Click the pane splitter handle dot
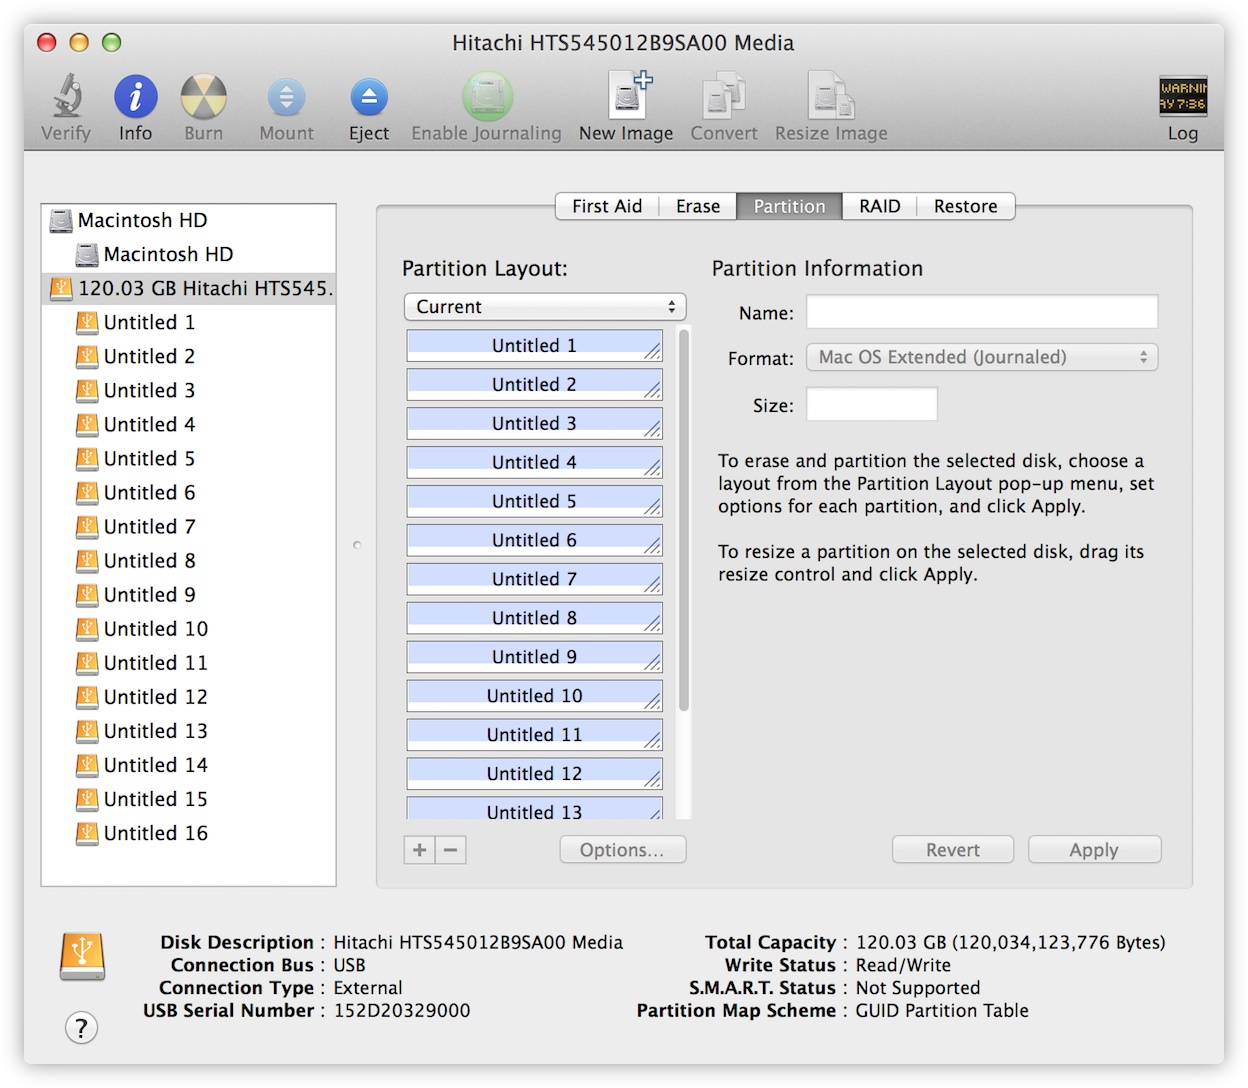The width and height of the screenshot is (1248, 1088). pos(357,545)
